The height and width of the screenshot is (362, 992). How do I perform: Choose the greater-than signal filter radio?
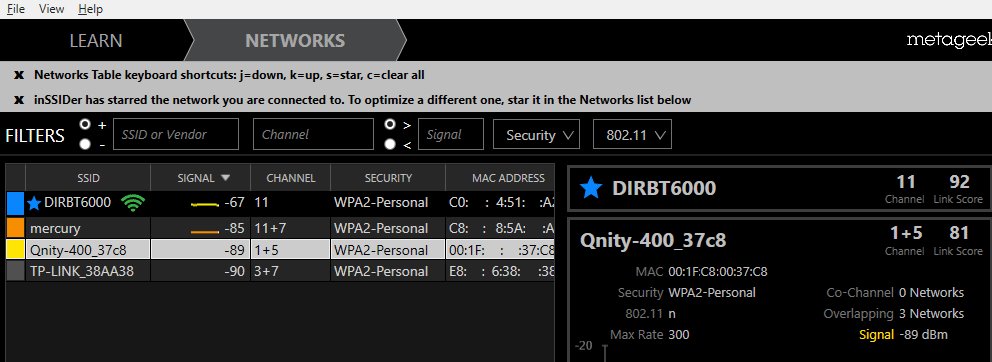pyautogui.click(x=390, y=124)
